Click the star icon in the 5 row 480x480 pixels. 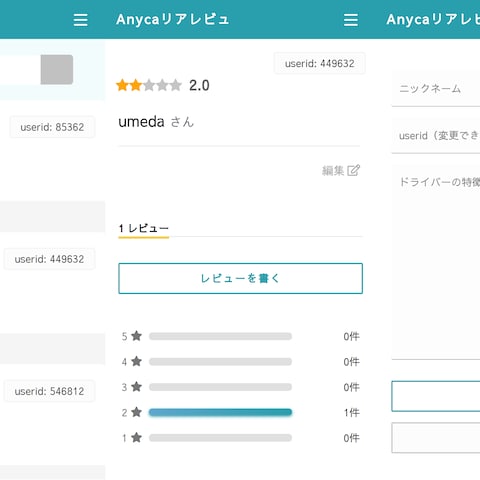(136, 336)
